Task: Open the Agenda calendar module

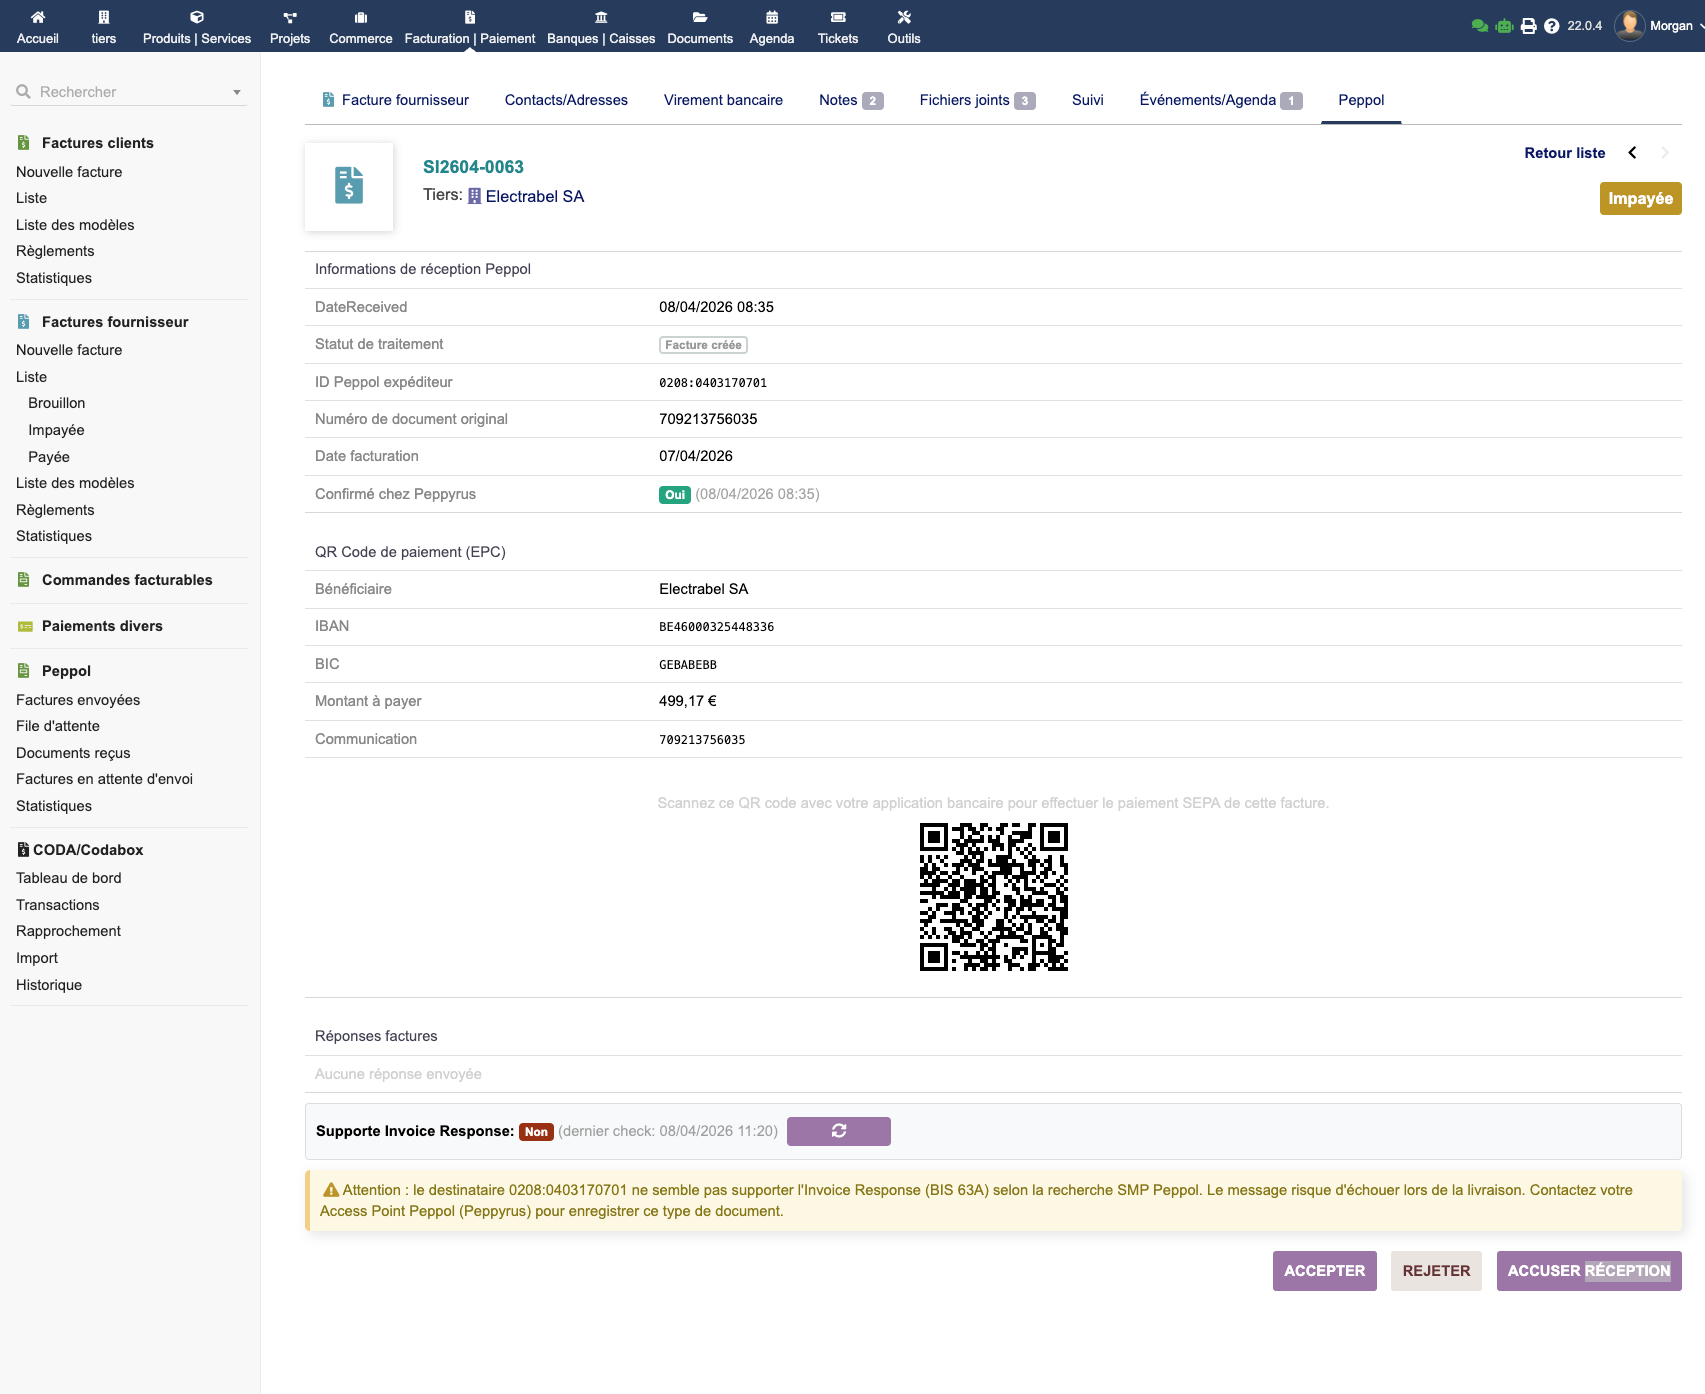Action: coord(771,27)
